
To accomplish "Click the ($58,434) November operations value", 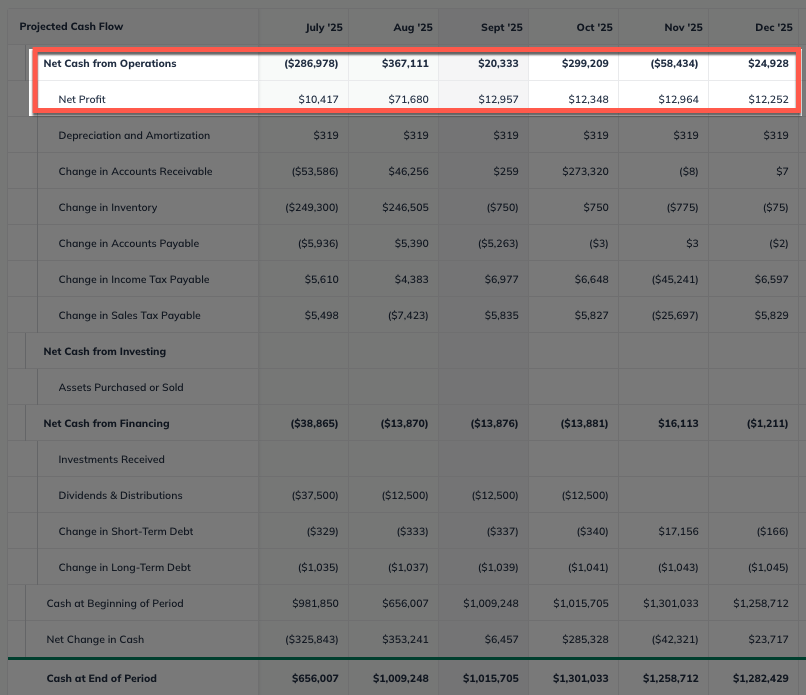I will pyautogui.click(x=674, y=63).
